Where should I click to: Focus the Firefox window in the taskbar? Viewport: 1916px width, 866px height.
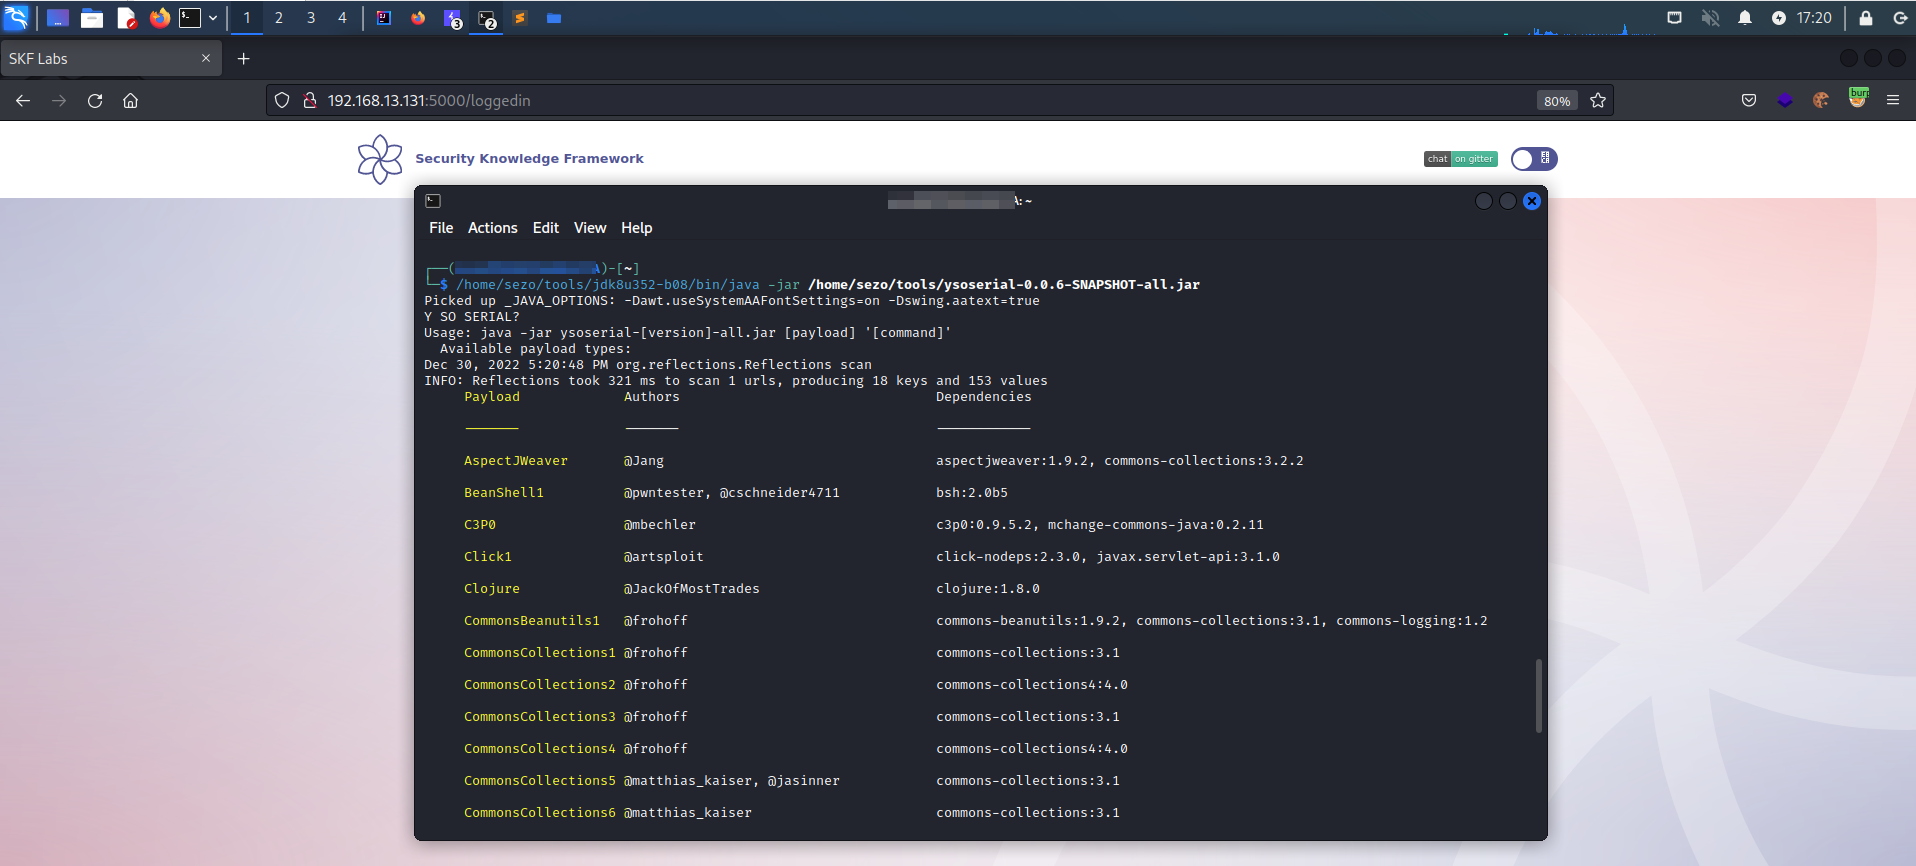(418, 18)
